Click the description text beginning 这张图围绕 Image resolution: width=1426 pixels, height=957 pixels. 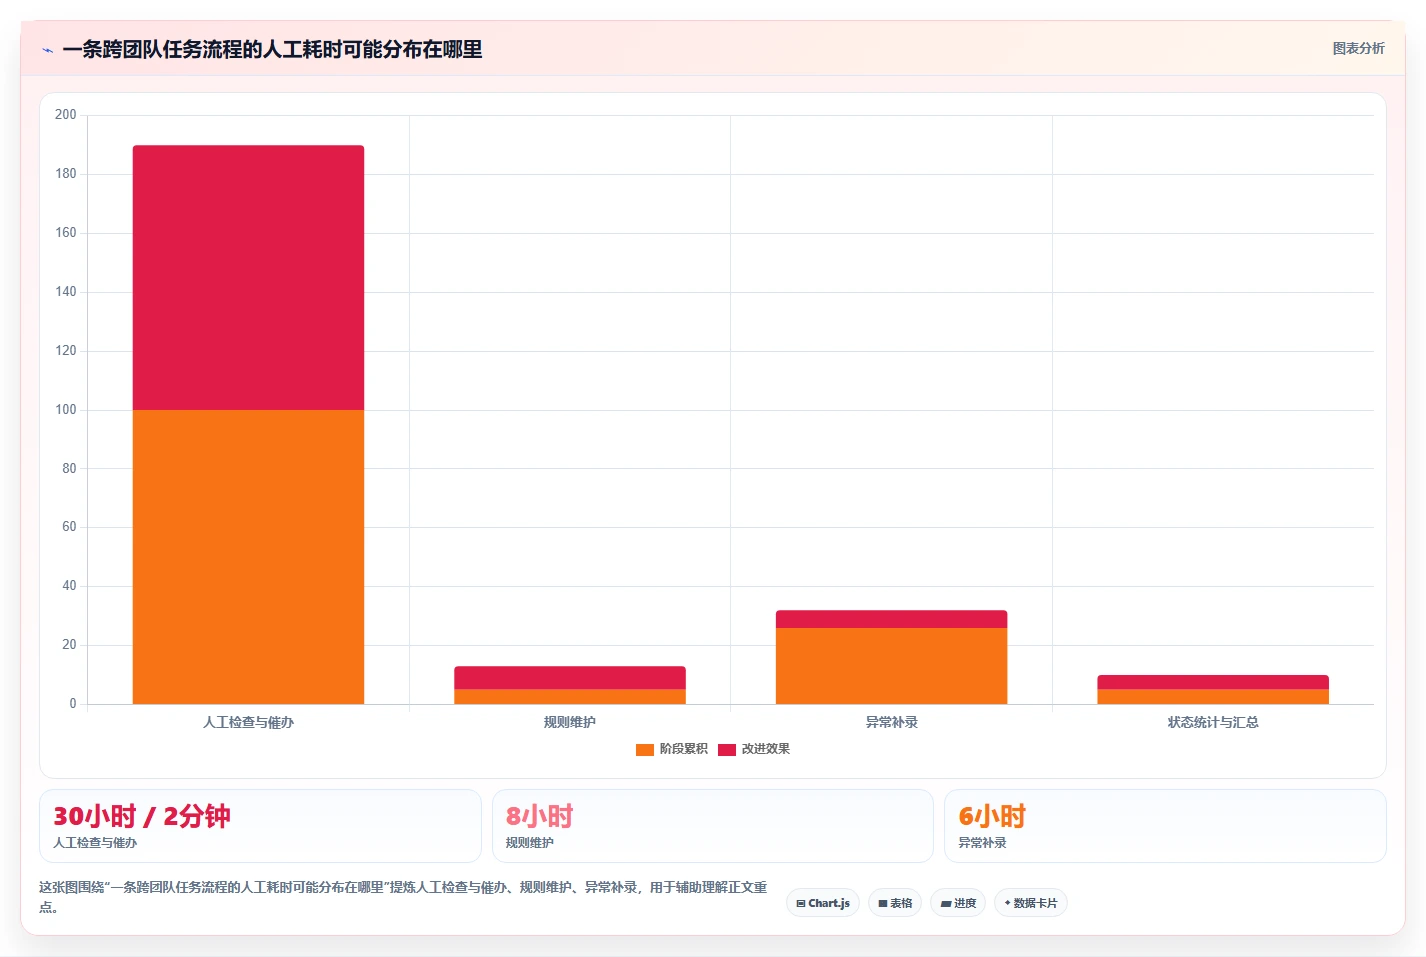pyautogui.click(x=403, y=897)
